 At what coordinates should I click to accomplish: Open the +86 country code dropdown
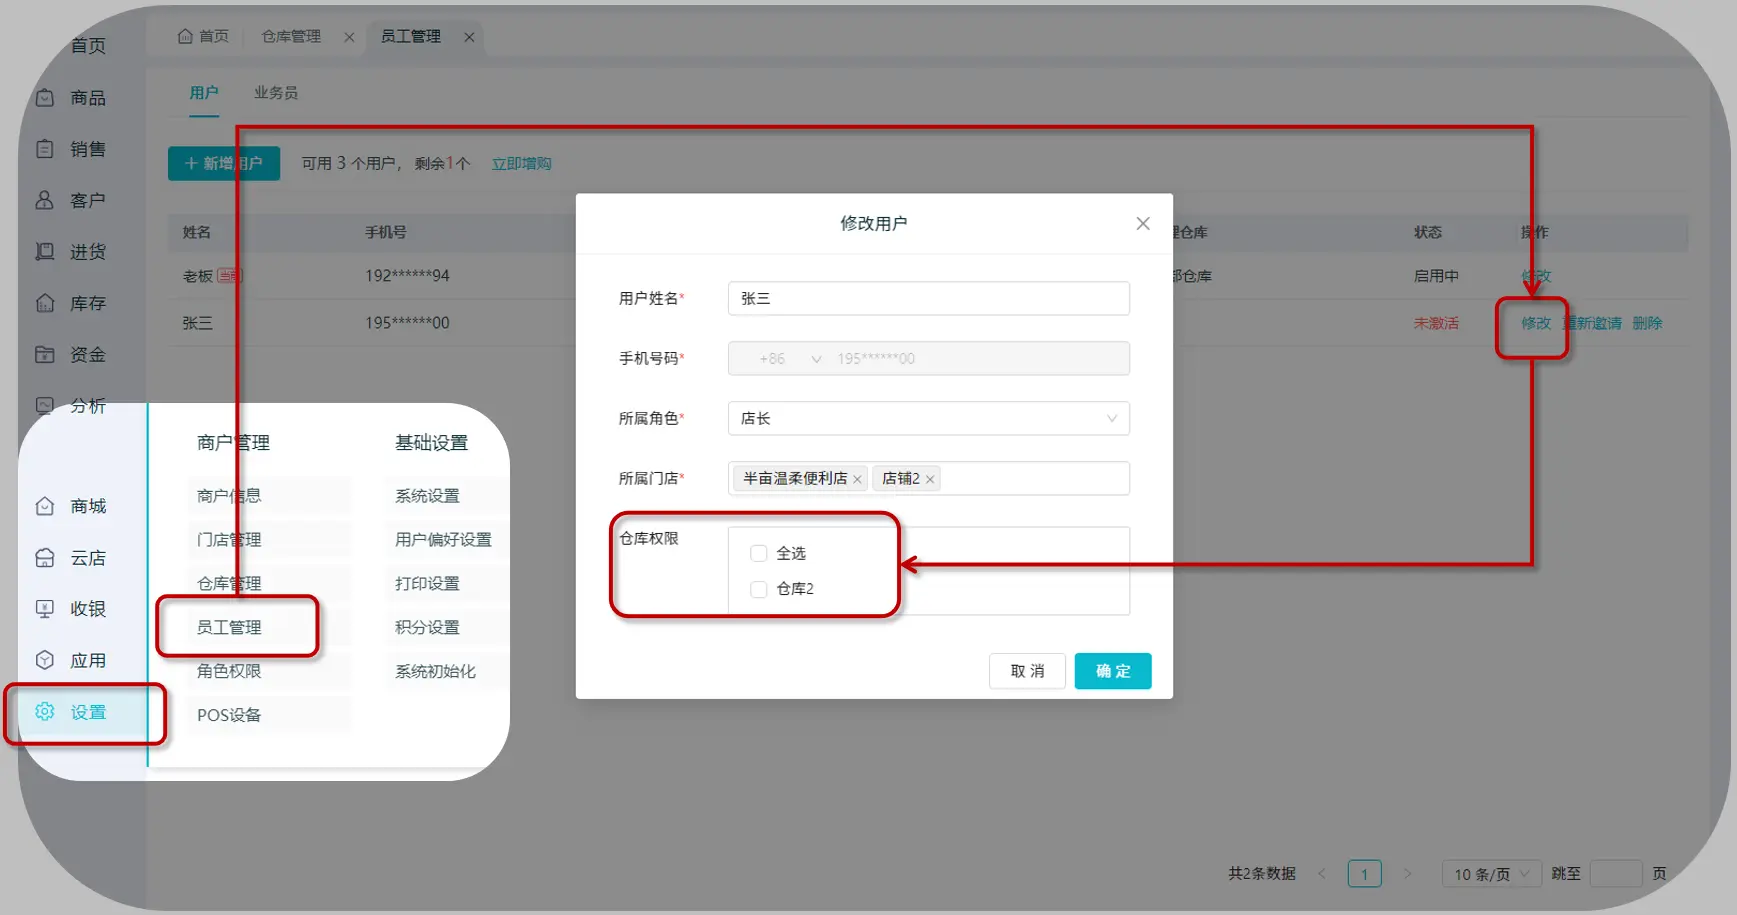(790, 358)
